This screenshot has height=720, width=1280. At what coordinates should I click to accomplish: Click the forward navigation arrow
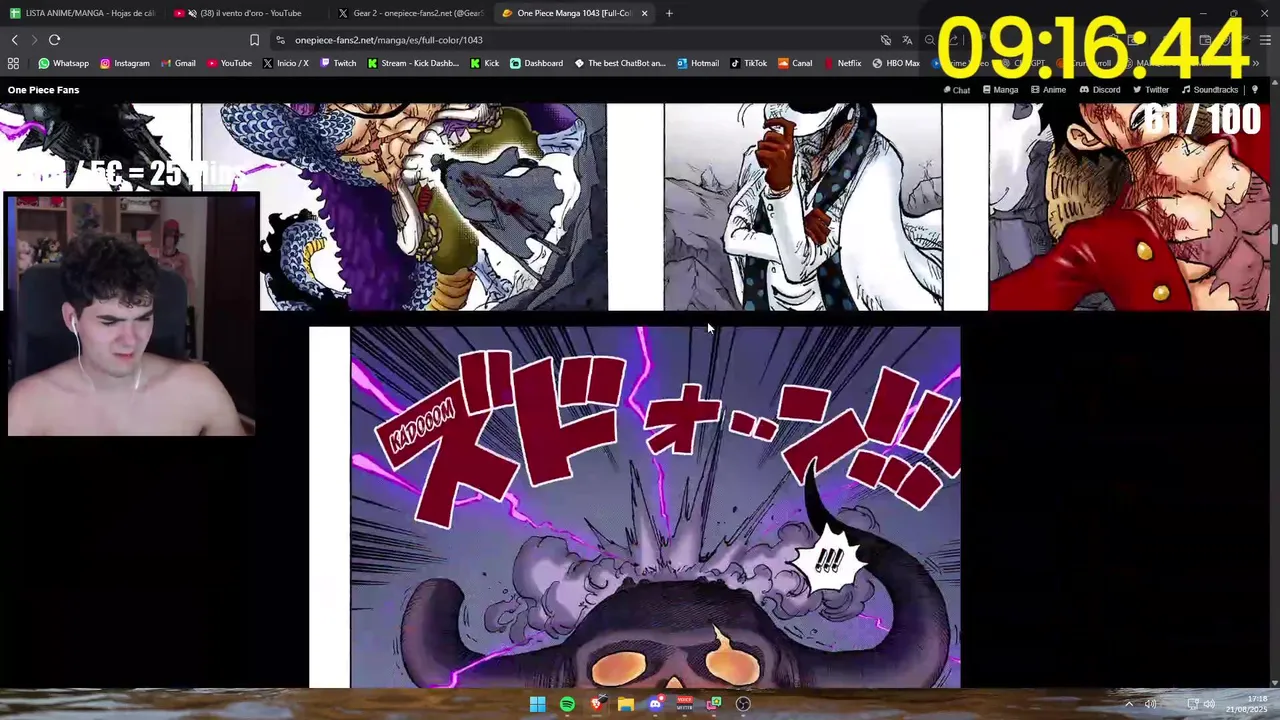34,40
